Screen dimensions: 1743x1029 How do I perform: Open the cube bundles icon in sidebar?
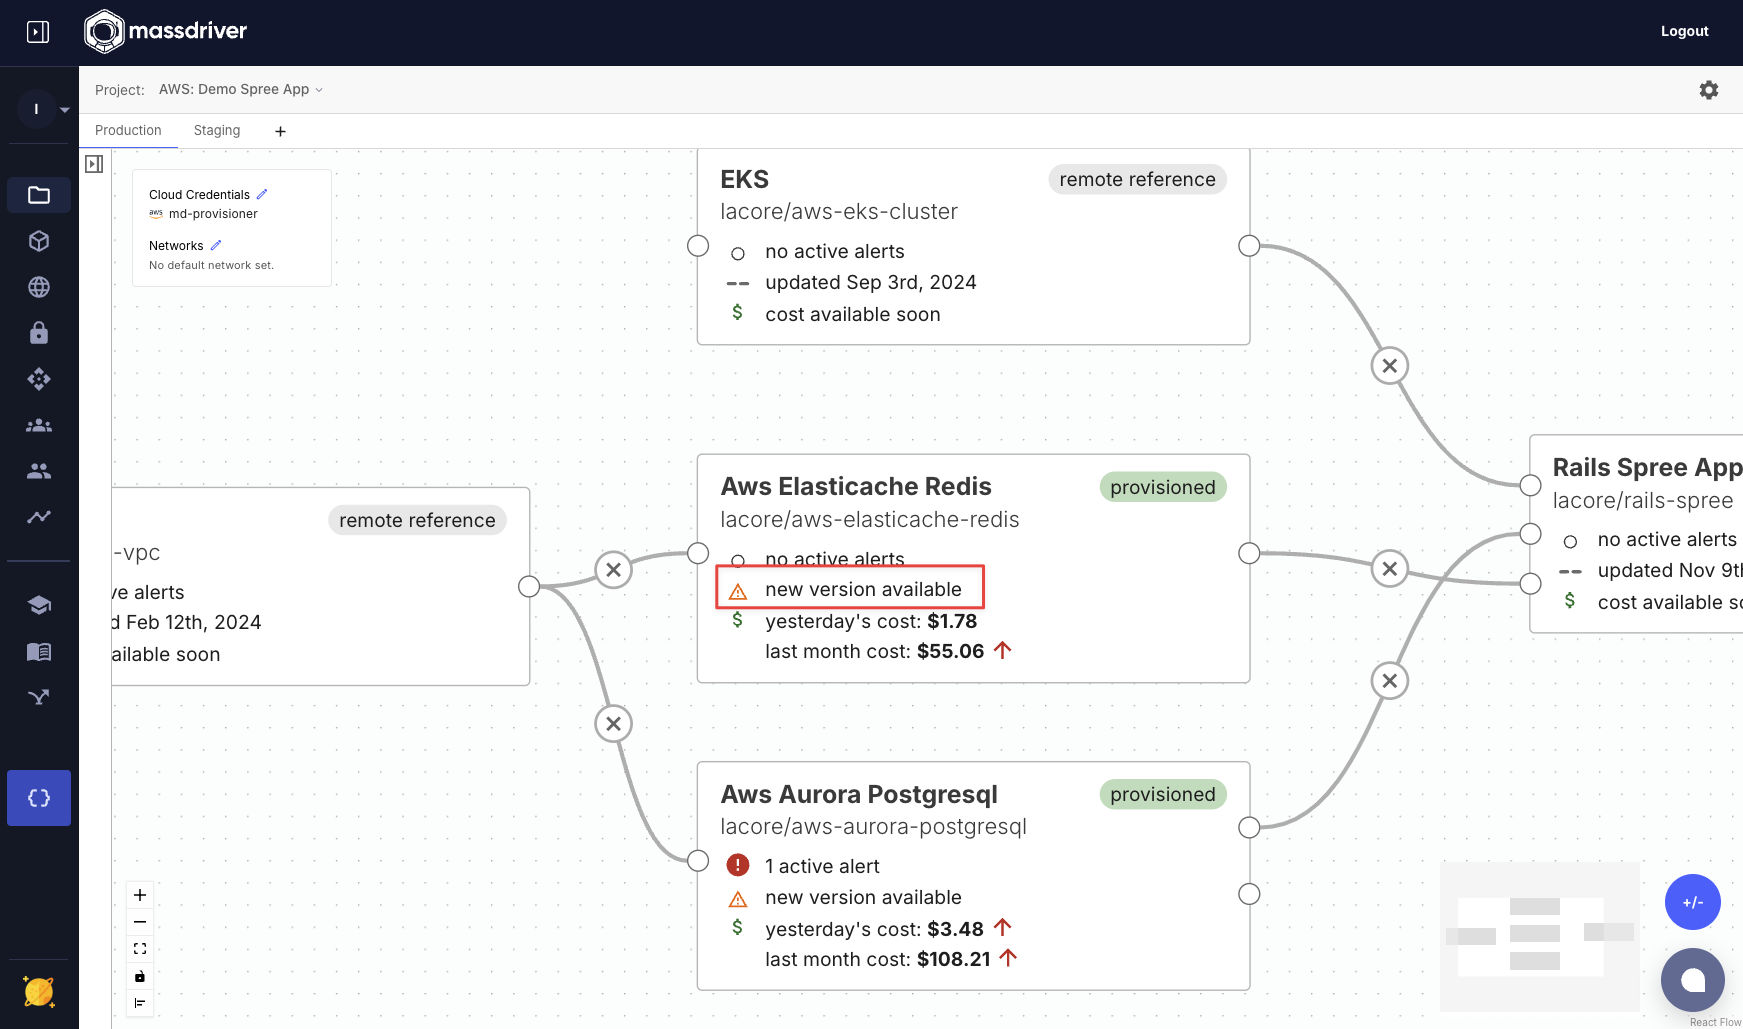tap(39, 241)
